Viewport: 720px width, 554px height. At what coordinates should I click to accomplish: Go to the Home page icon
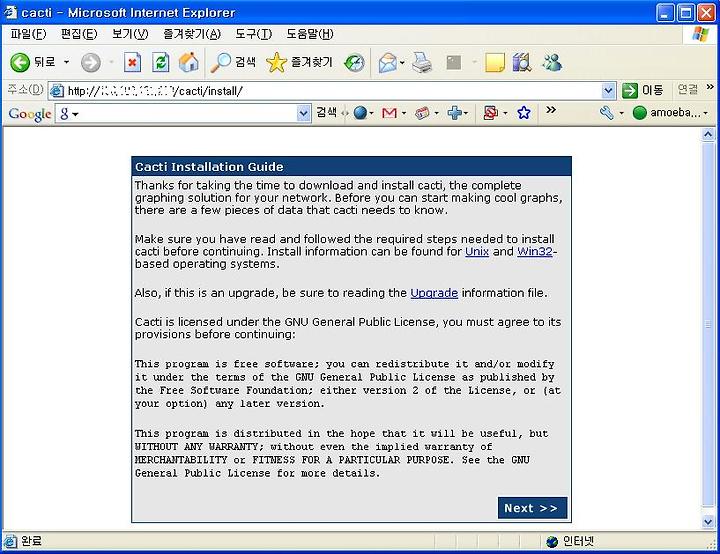click(189, 62)
